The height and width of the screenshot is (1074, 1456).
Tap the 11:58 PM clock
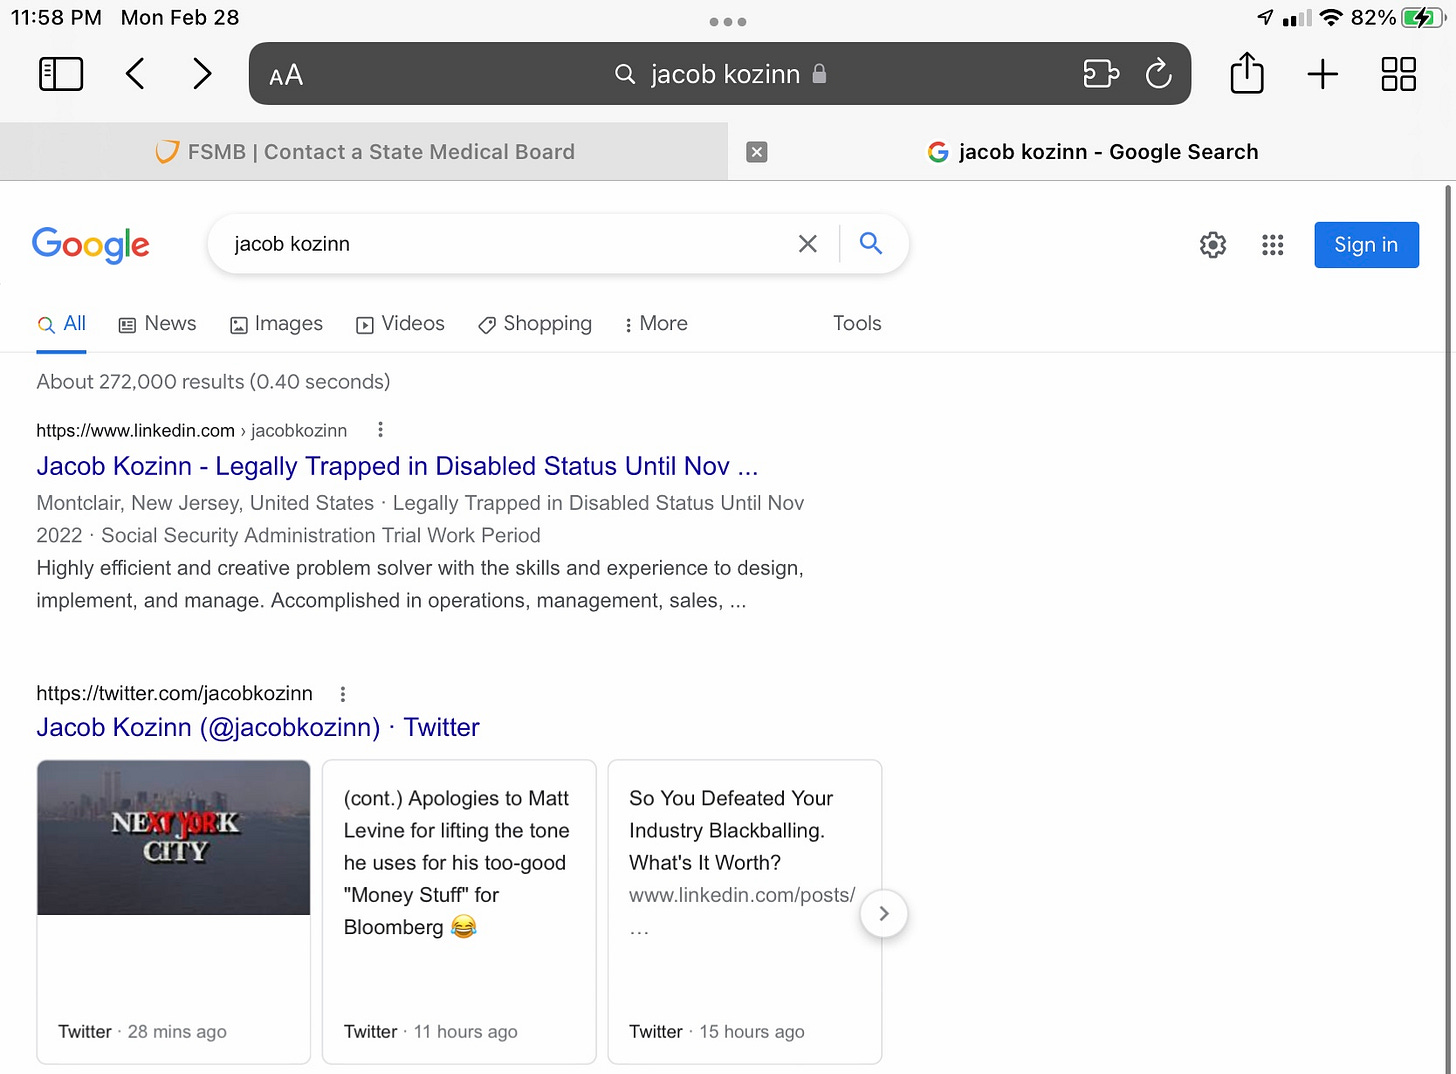[x=56, y=18]
